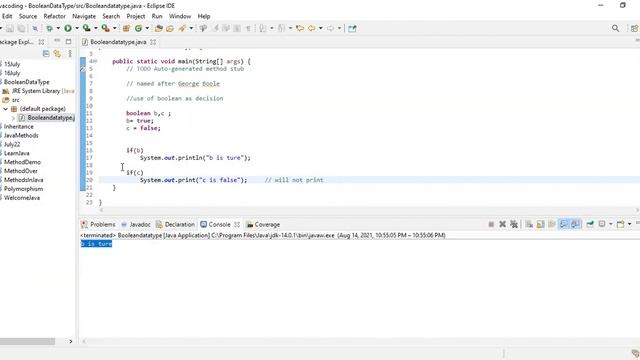Click the New Java Package icon
640x360 pixels.
pyautogui.click(x=126, y=28)
